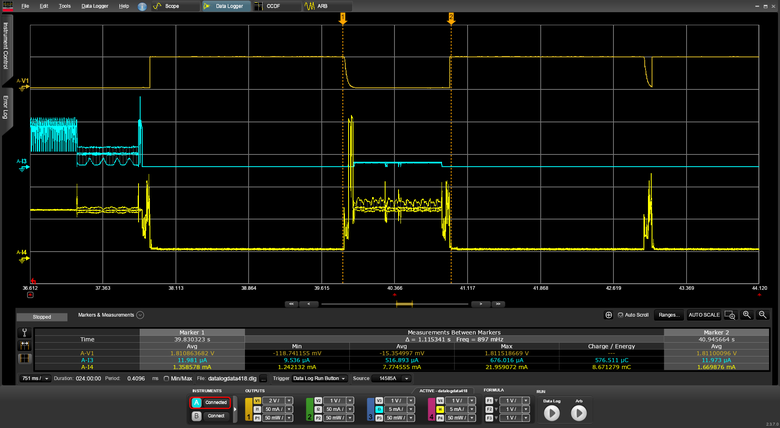Collapse the Markers & Measurements panel
The height and width of the screenshot is (428, 780).
140,315
